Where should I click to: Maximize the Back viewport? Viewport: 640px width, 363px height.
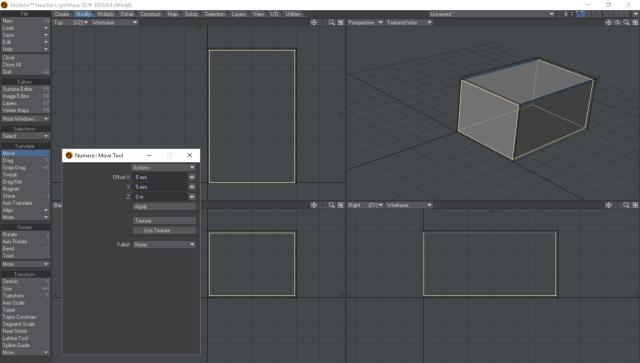(x=340, y=205)
